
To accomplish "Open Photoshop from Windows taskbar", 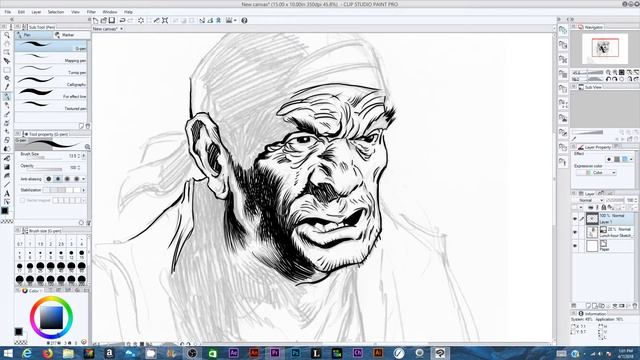I will (296, 353).
